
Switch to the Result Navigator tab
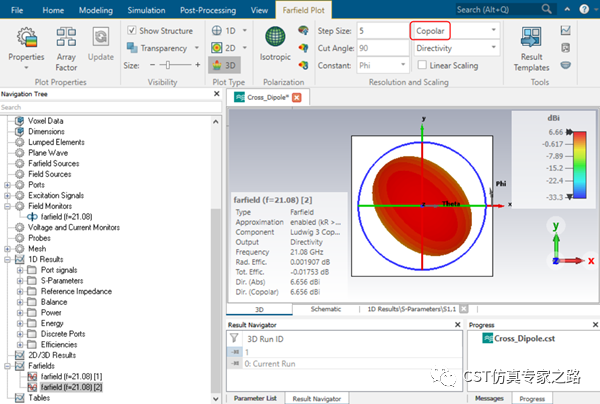pos(319,398)
